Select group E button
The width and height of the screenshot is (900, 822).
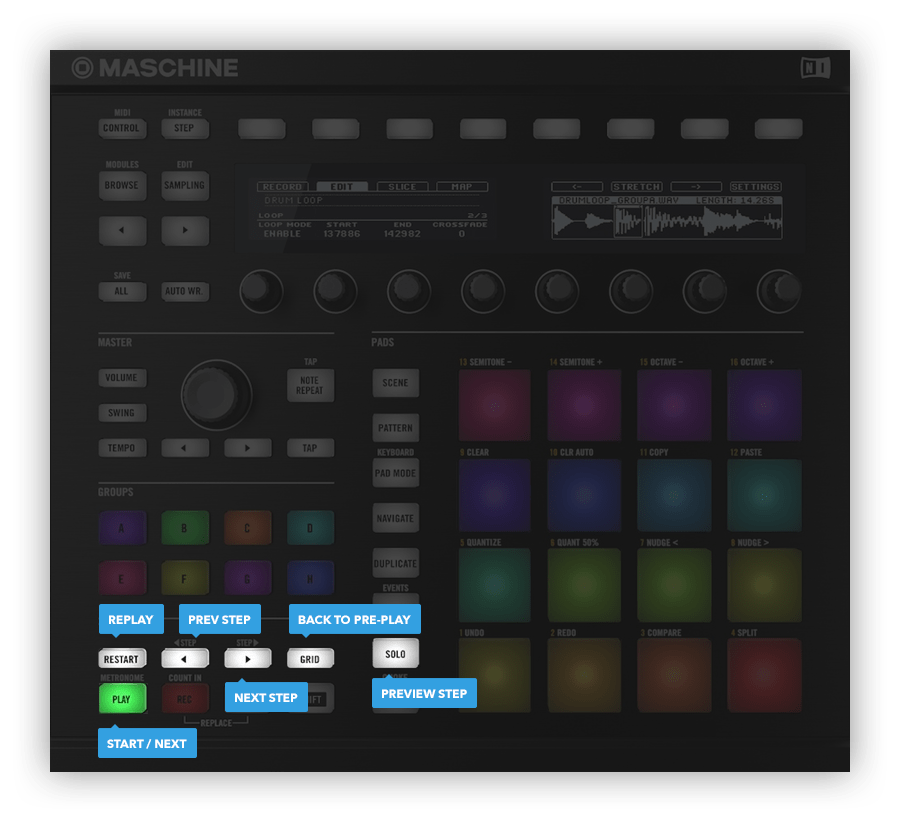pyautogui.click(x=122, y=578)
